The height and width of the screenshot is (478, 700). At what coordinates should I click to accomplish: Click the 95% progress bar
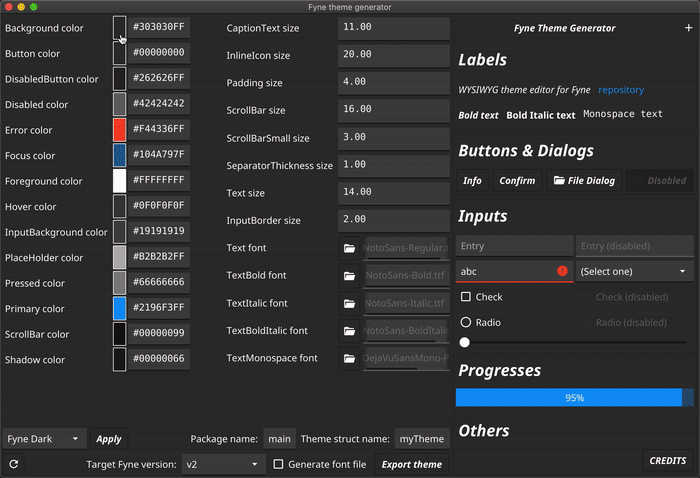(575, 397)
